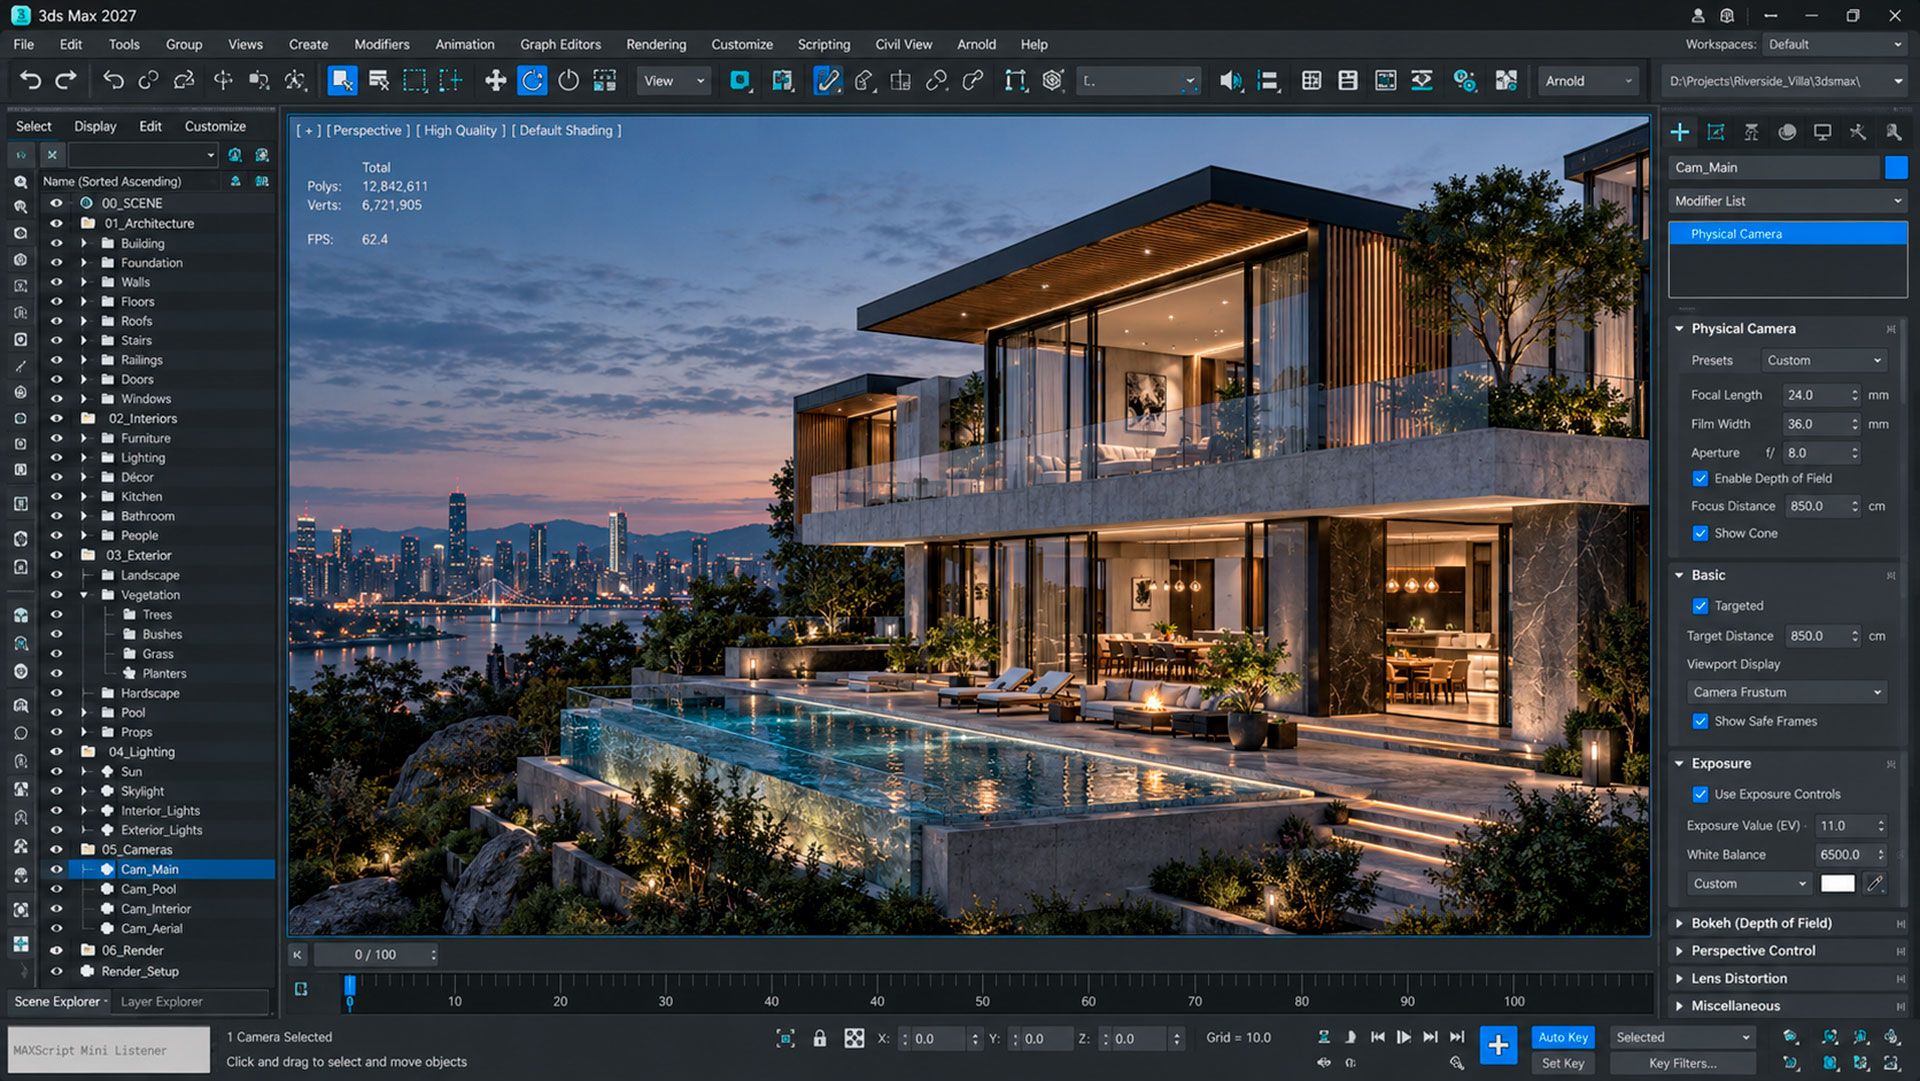Click the Redo arrow in main toolbar
The image size is (1920, 1081).
click(66, 81)
